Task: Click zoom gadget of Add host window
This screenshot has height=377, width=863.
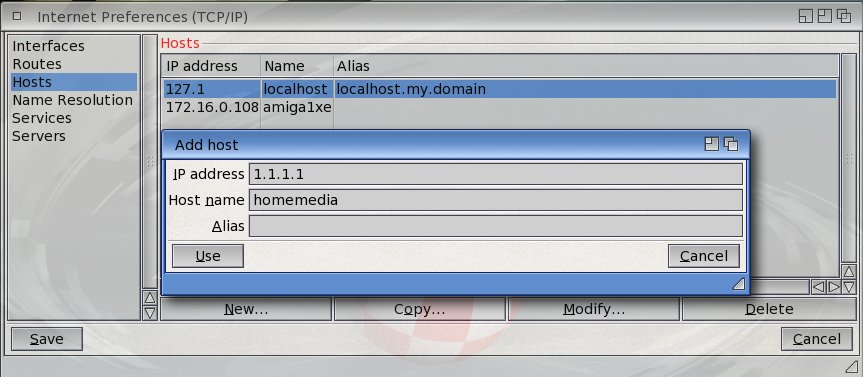Action: 712,144
